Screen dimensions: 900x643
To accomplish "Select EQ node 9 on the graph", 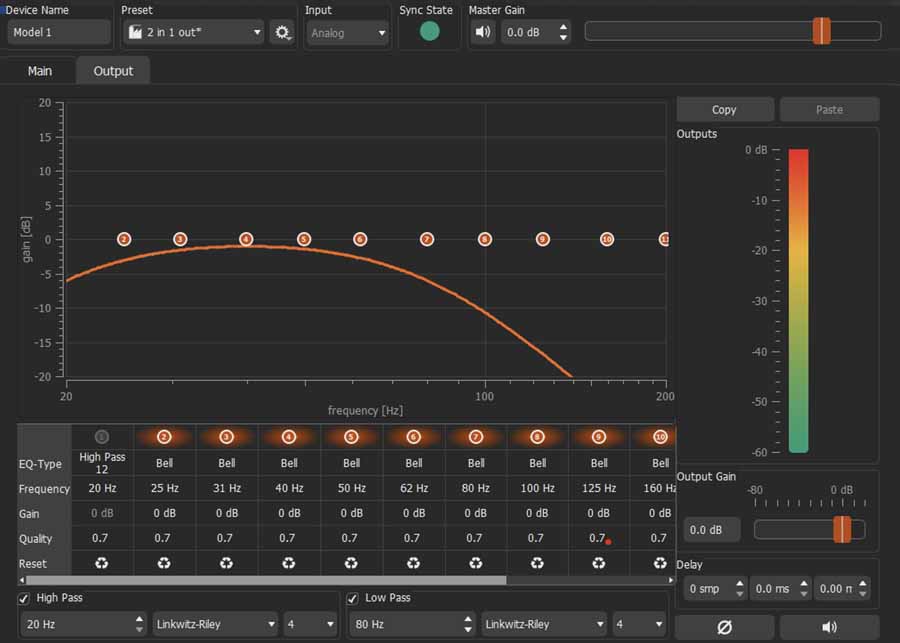I will point(543,239).
